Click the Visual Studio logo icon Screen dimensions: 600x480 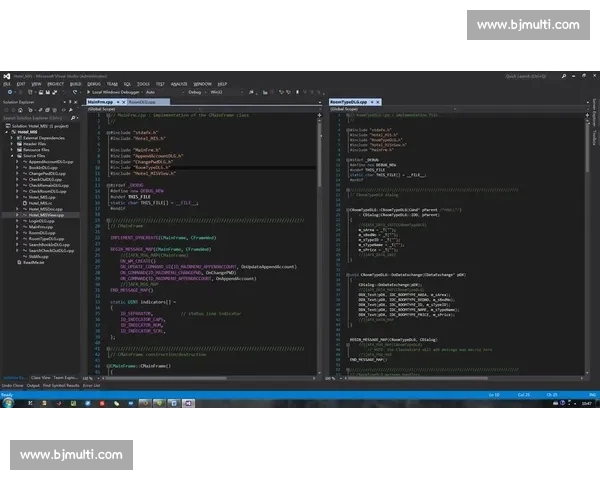point(7,76)
